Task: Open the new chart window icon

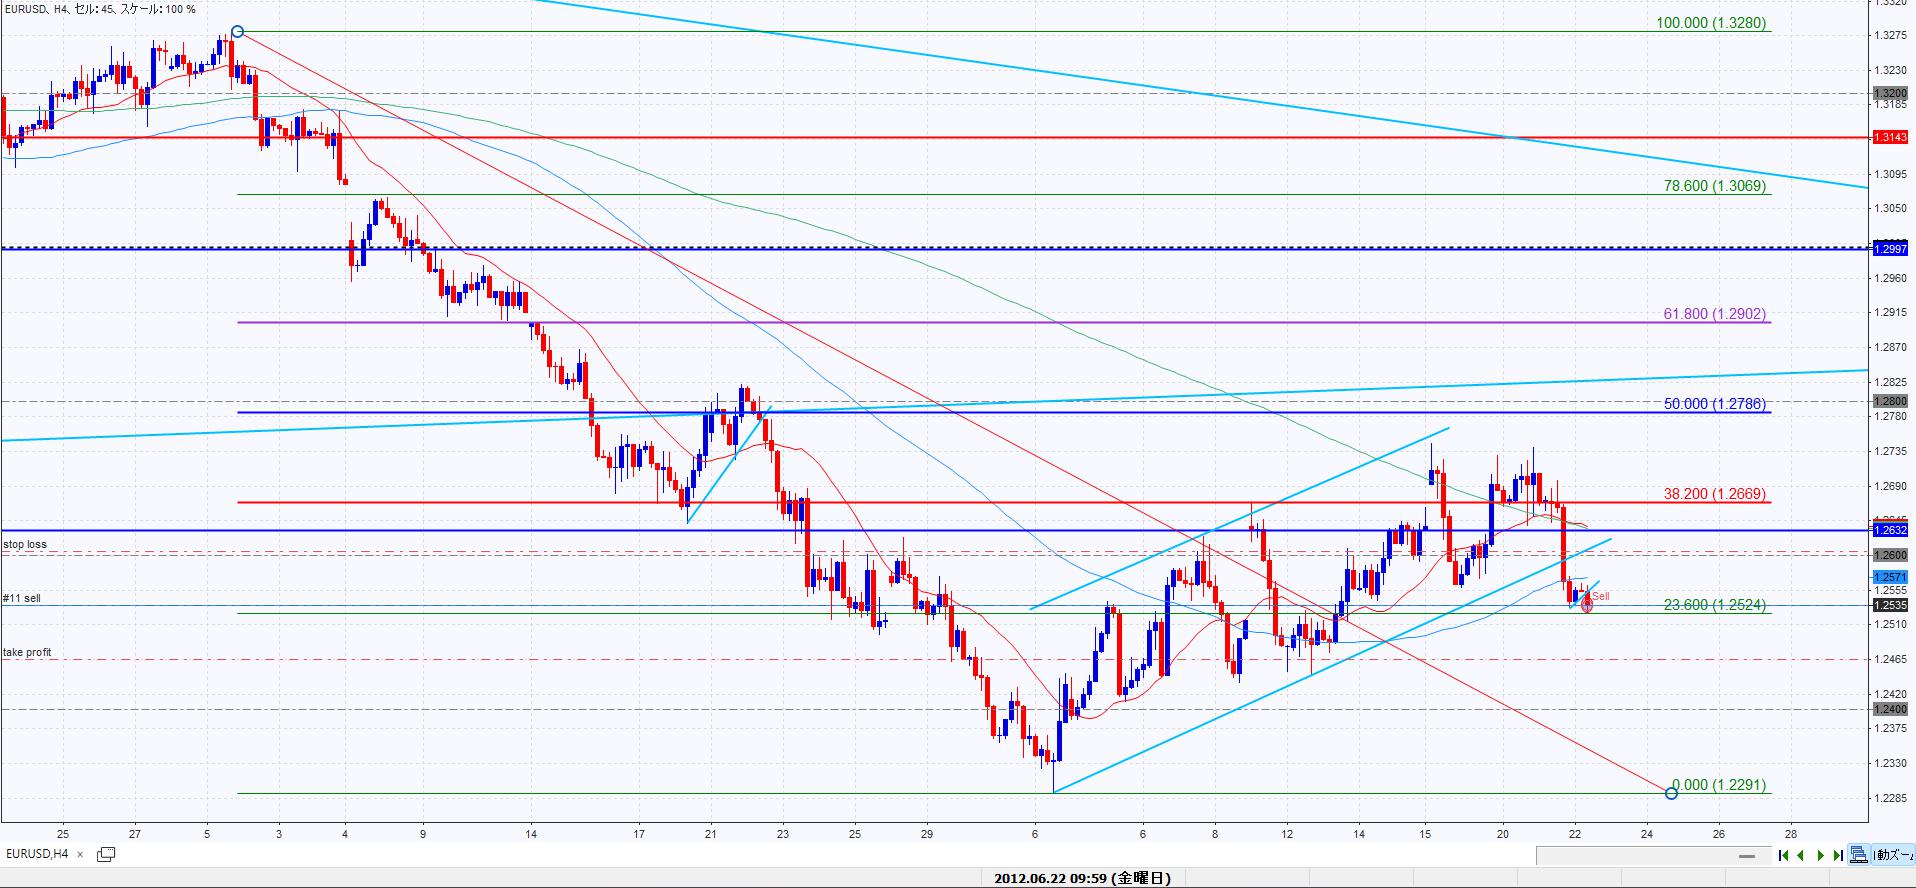Action: coord(105,854)
